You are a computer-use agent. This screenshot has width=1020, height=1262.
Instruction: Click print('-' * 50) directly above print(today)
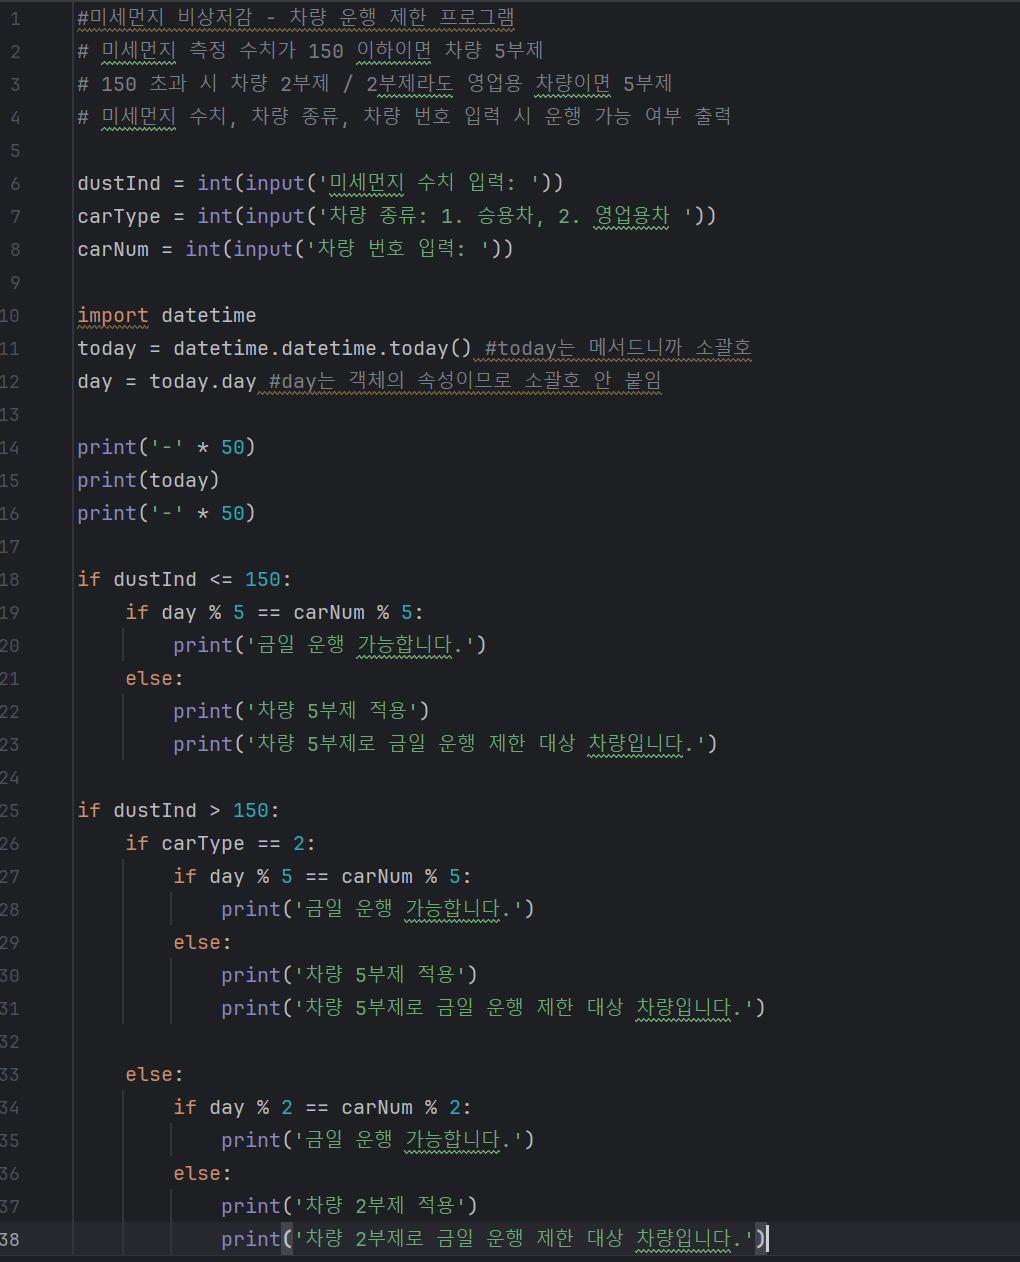[166, 447]
